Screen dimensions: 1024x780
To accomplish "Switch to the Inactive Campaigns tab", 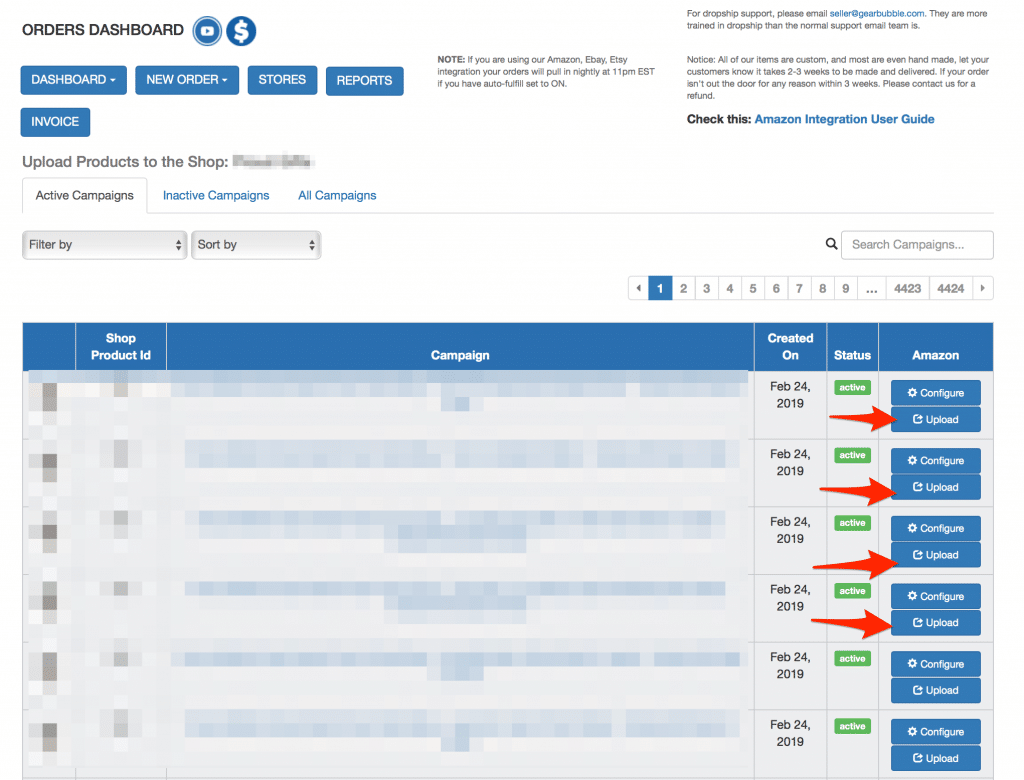I will 216,196.
